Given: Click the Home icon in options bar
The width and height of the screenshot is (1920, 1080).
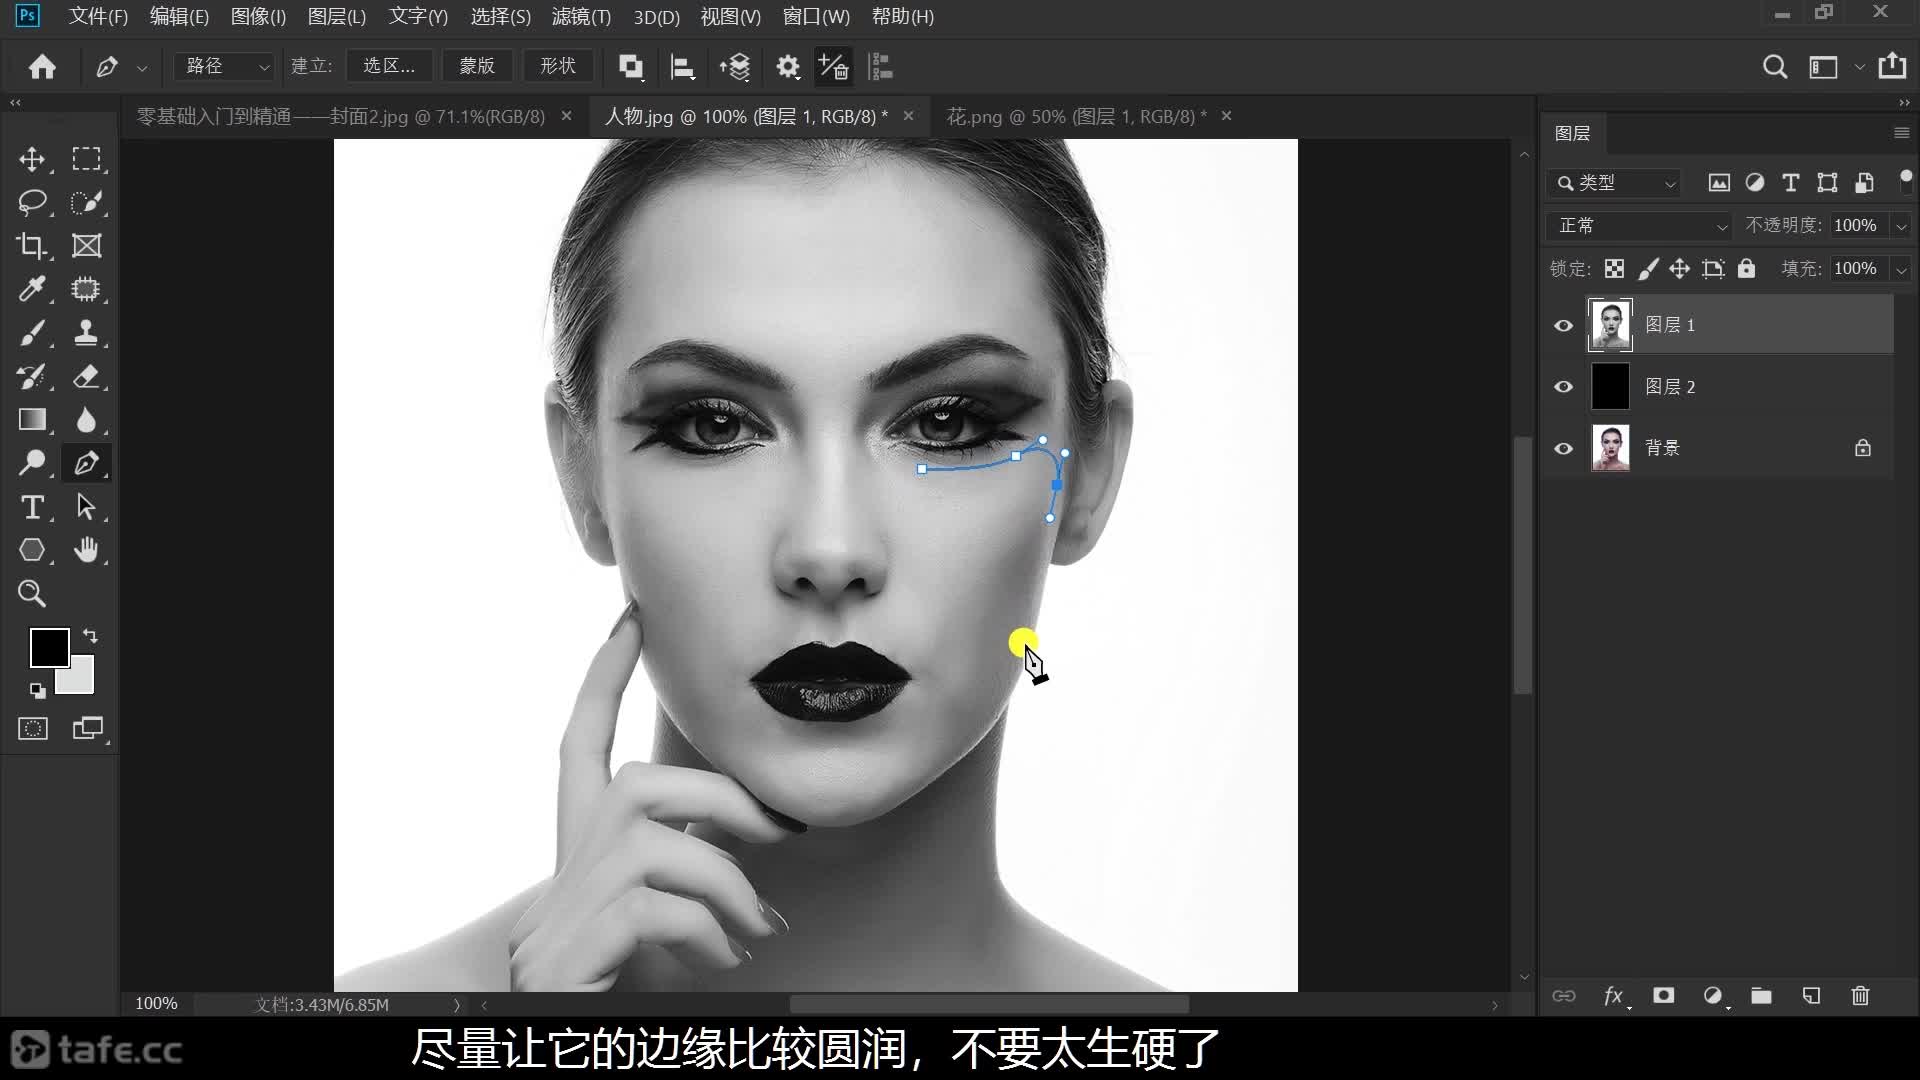Looking at the screenshot, I should click(42, 67).
